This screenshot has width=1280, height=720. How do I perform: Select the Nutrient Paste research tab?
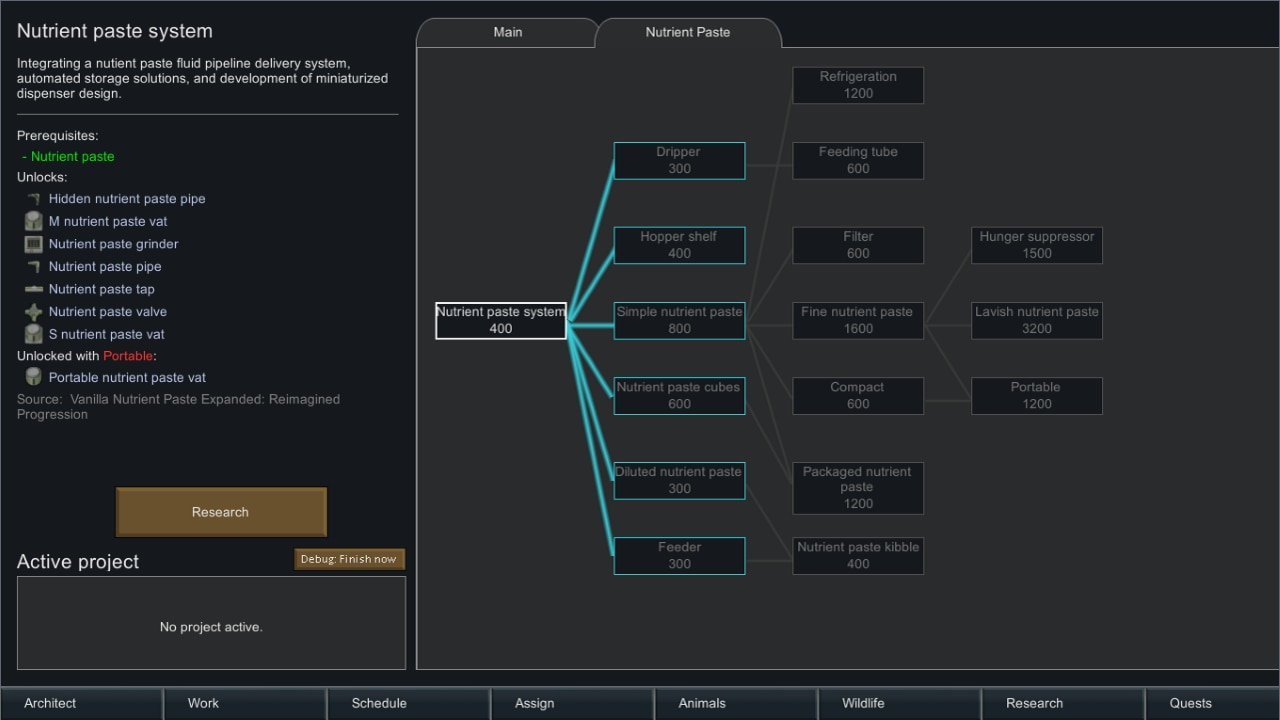(x=688, y=33)
